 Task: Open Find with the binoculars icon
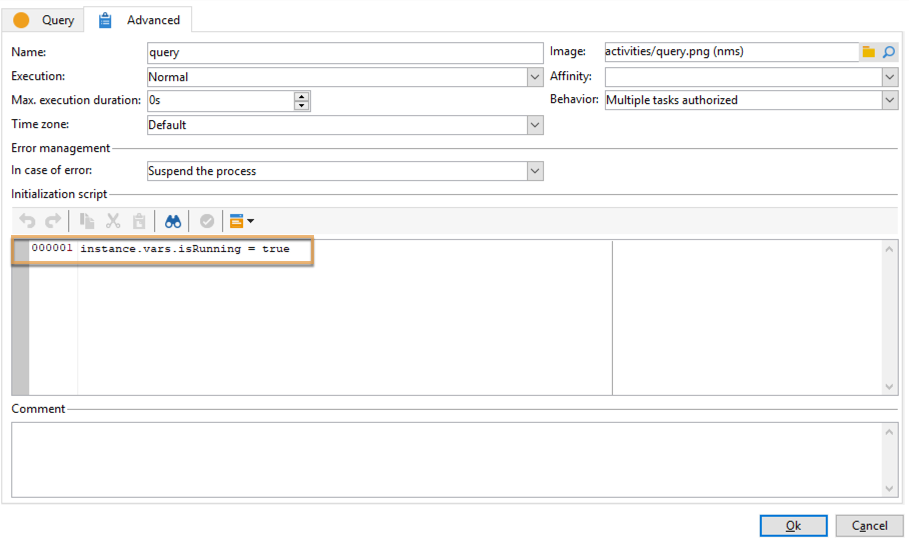(173, 221)
